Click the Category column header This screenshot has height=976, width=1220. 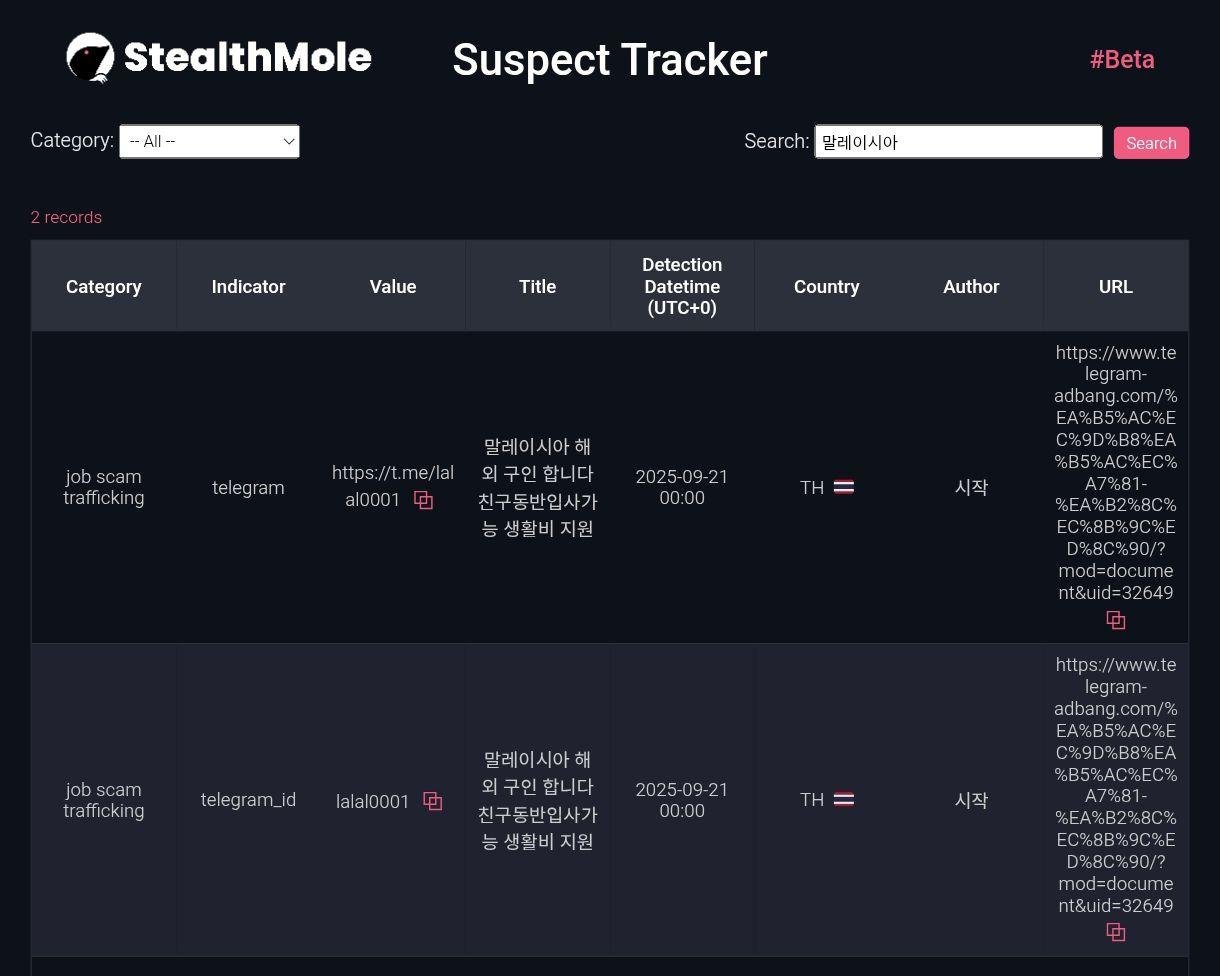(x=104, y=287)
